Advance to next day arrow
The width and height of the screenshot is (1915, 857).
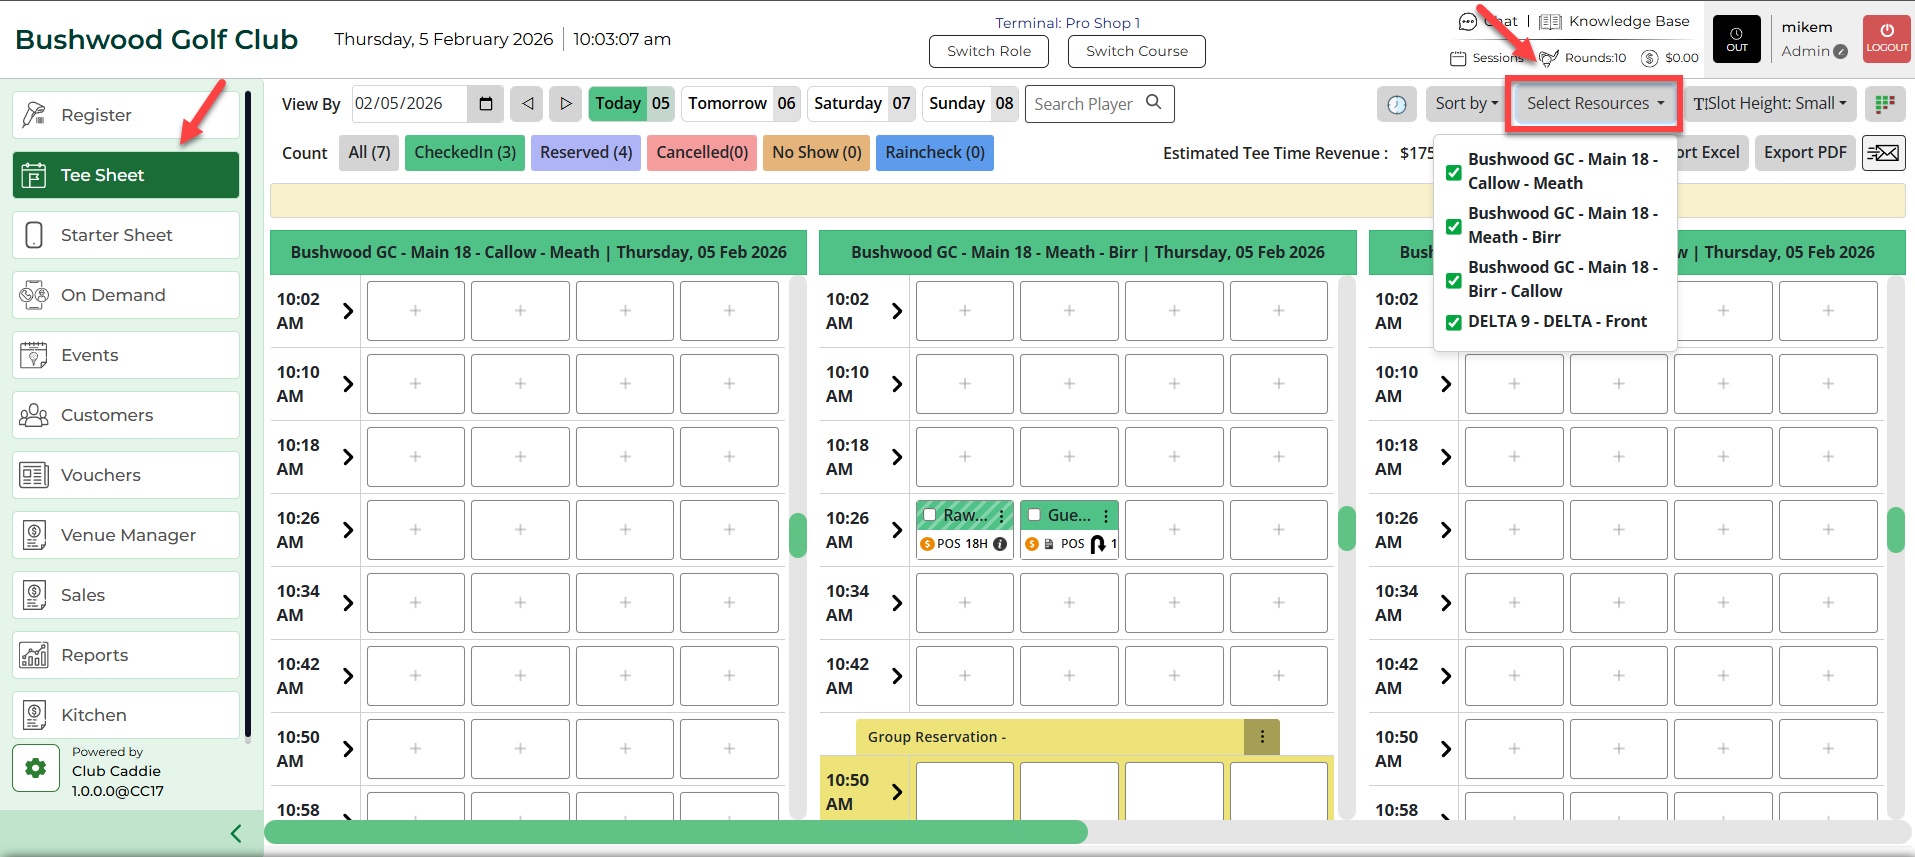[565, 104]
